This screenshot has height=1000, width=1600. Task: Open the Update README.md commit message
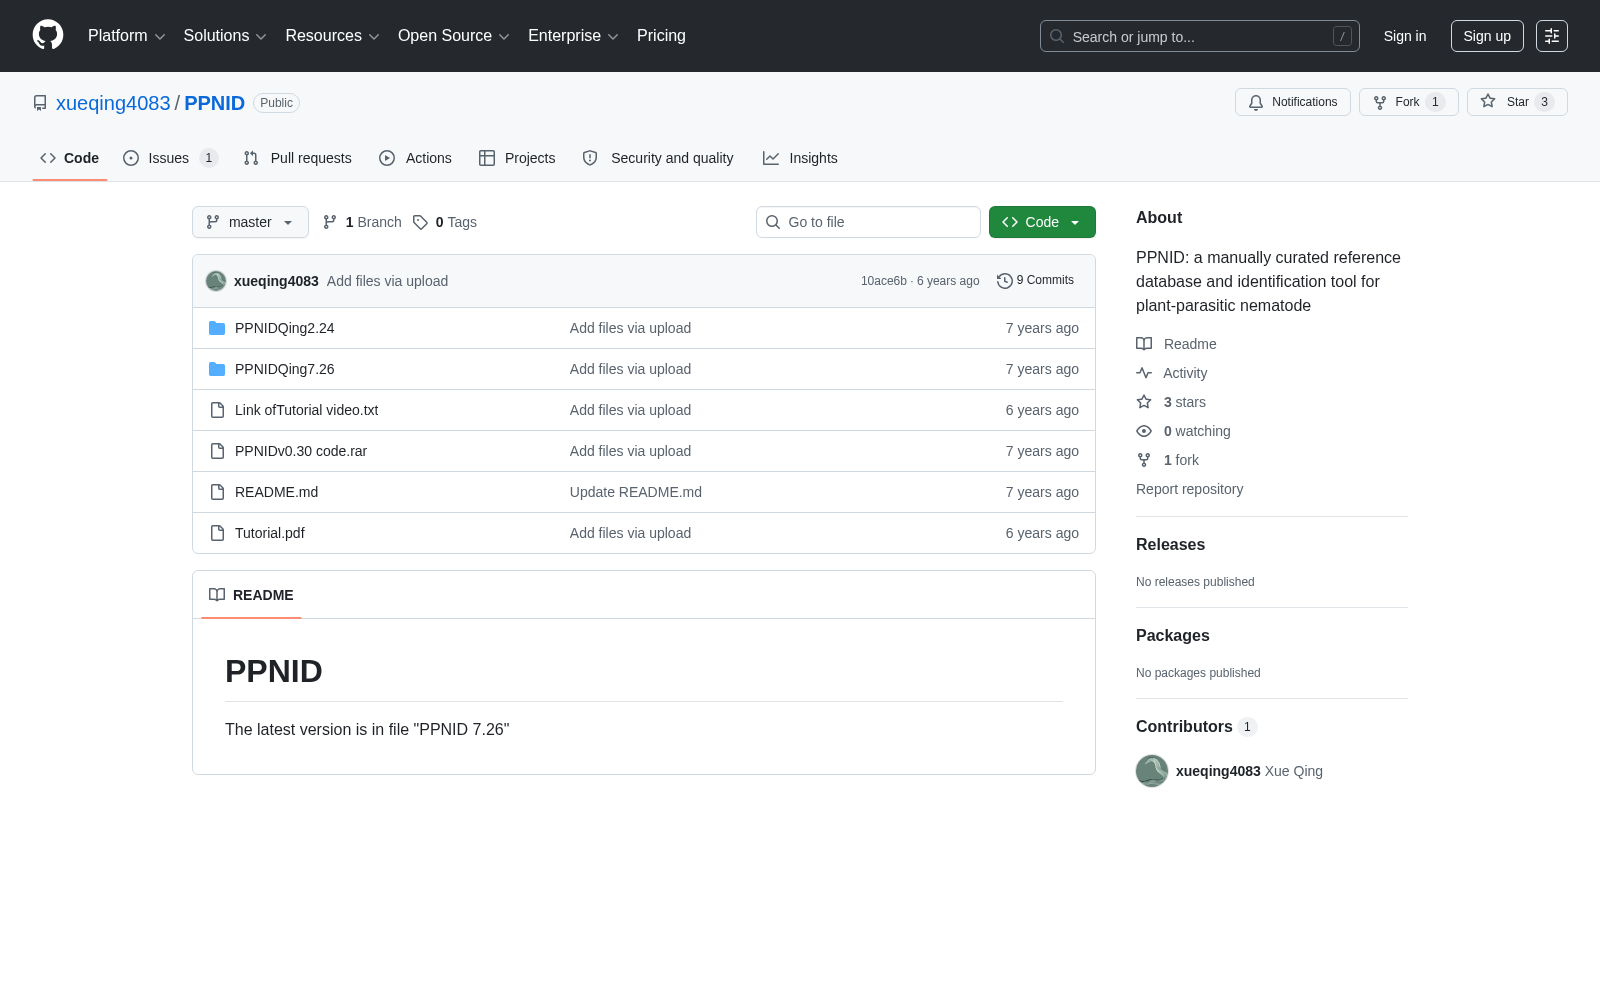636,492
